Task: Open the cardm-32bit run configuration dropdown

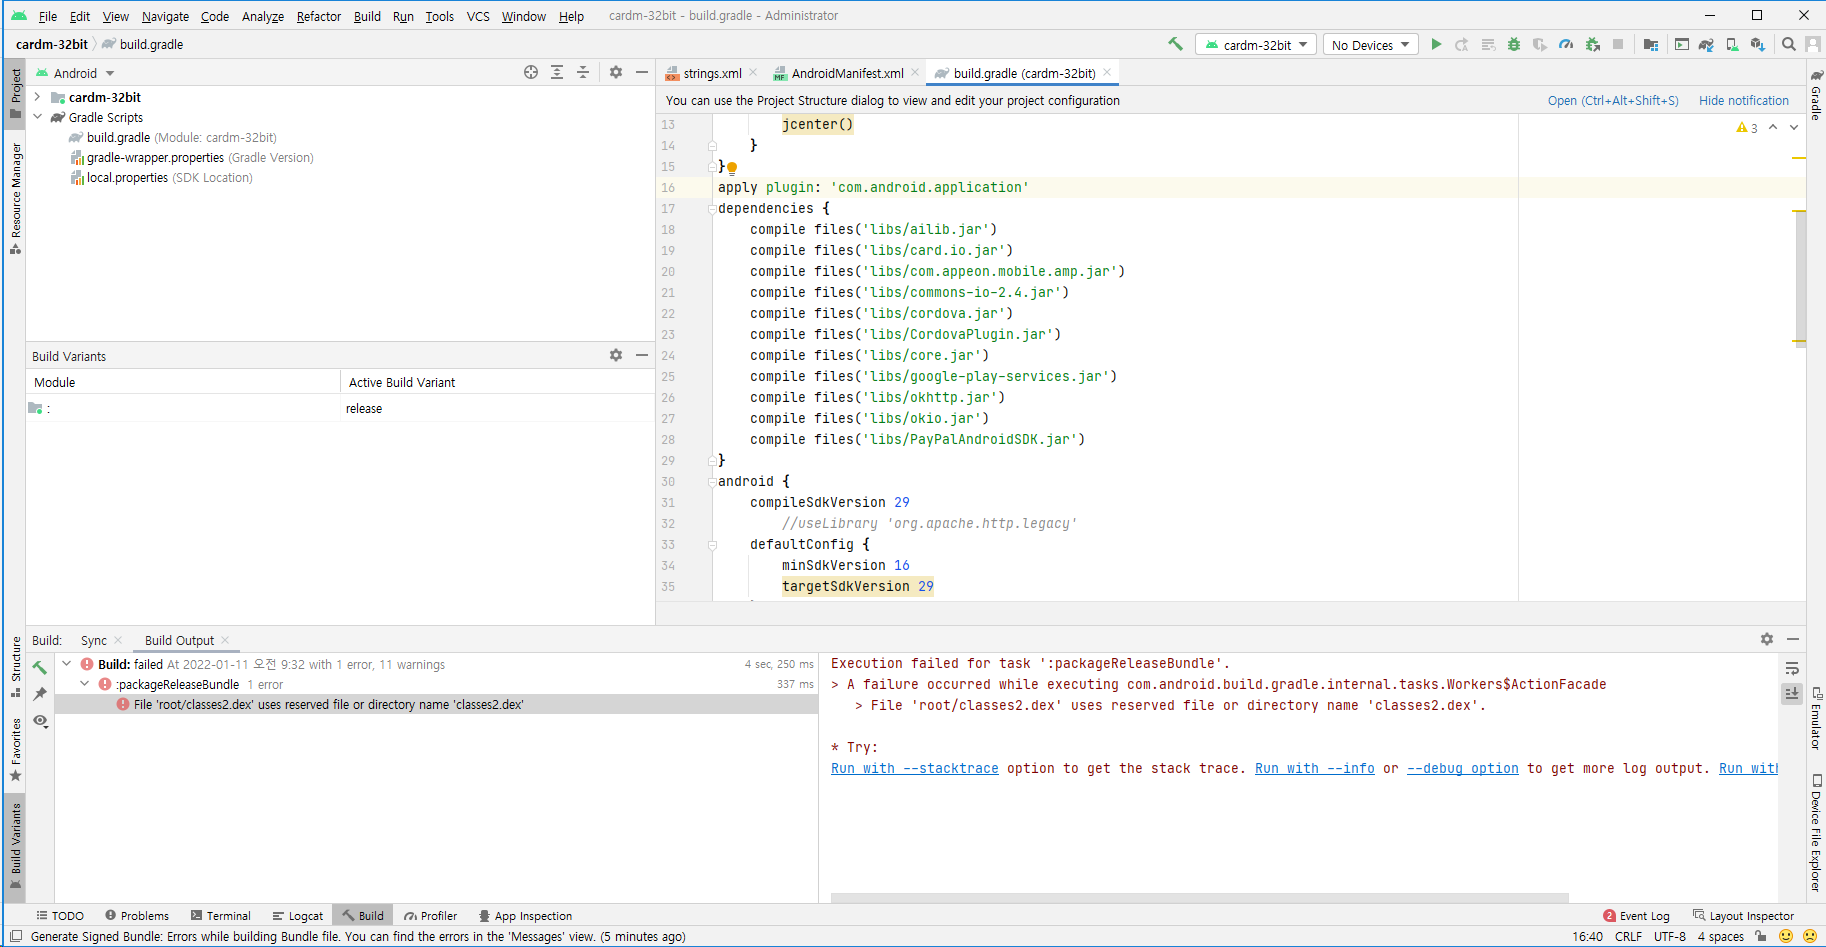Action: [1256, 45]
